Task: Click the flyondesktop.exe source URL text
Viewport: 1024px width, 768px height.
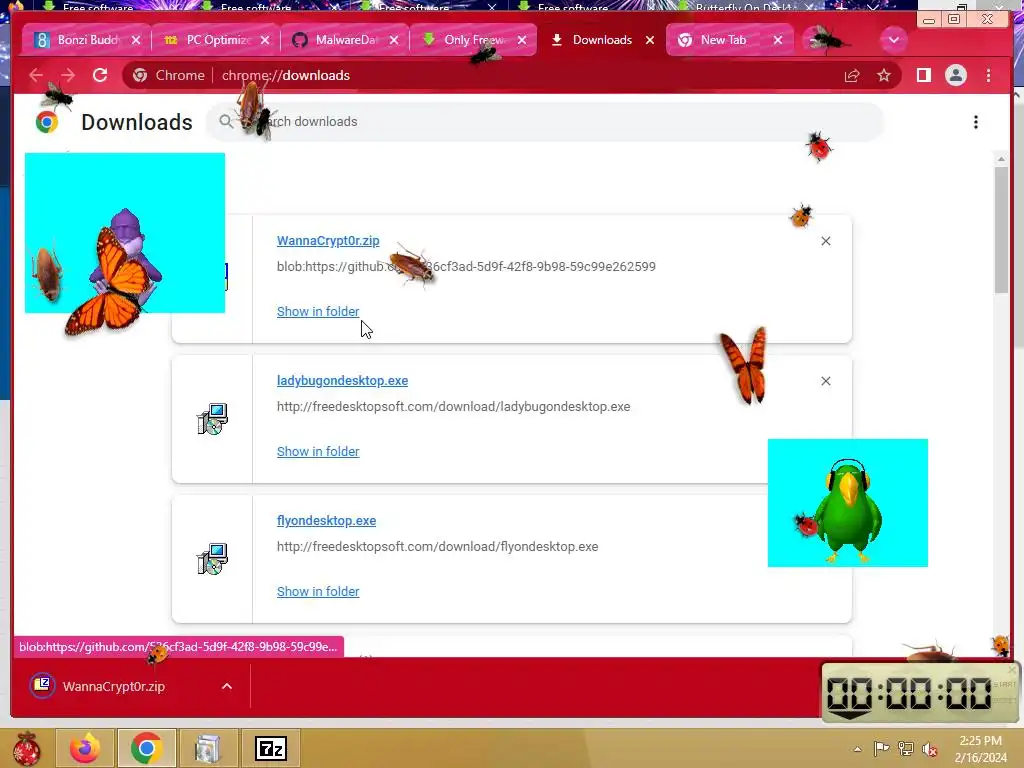Action: [438, 547]
